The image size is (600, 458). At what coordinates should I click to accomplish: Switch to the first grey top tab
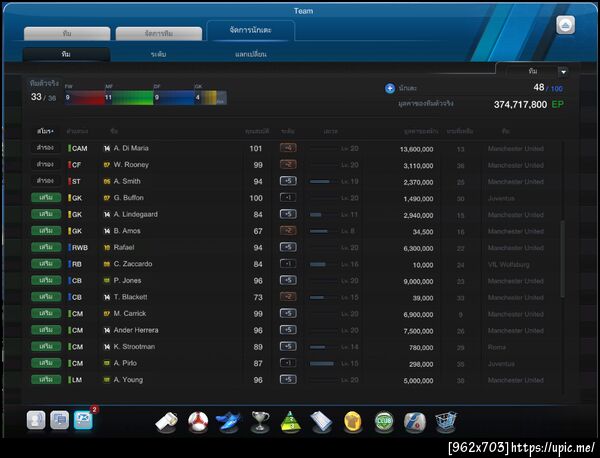(67, 34)
